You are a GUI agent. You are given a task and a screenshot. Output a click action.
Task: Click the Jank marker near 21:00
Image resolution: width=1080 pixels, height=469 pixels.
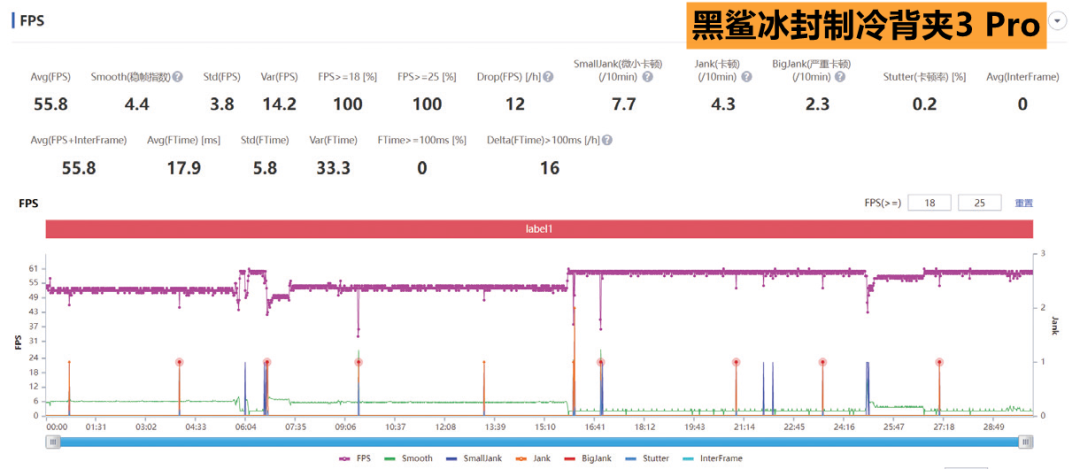coord(736,362)
